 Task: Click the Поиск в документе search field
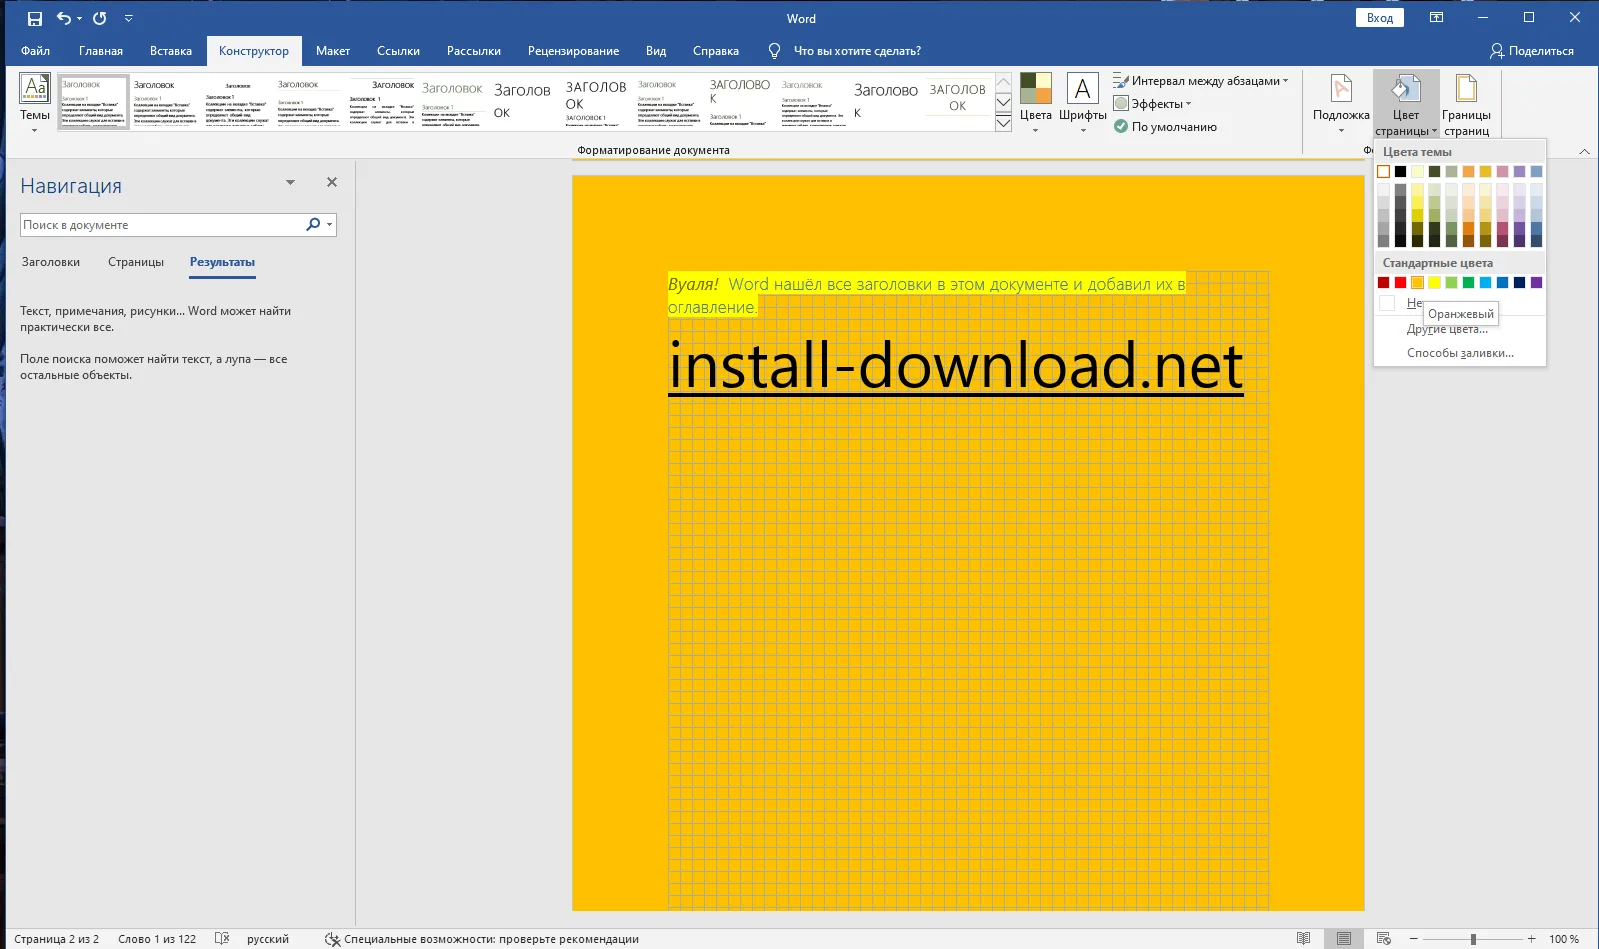(160, 225)
